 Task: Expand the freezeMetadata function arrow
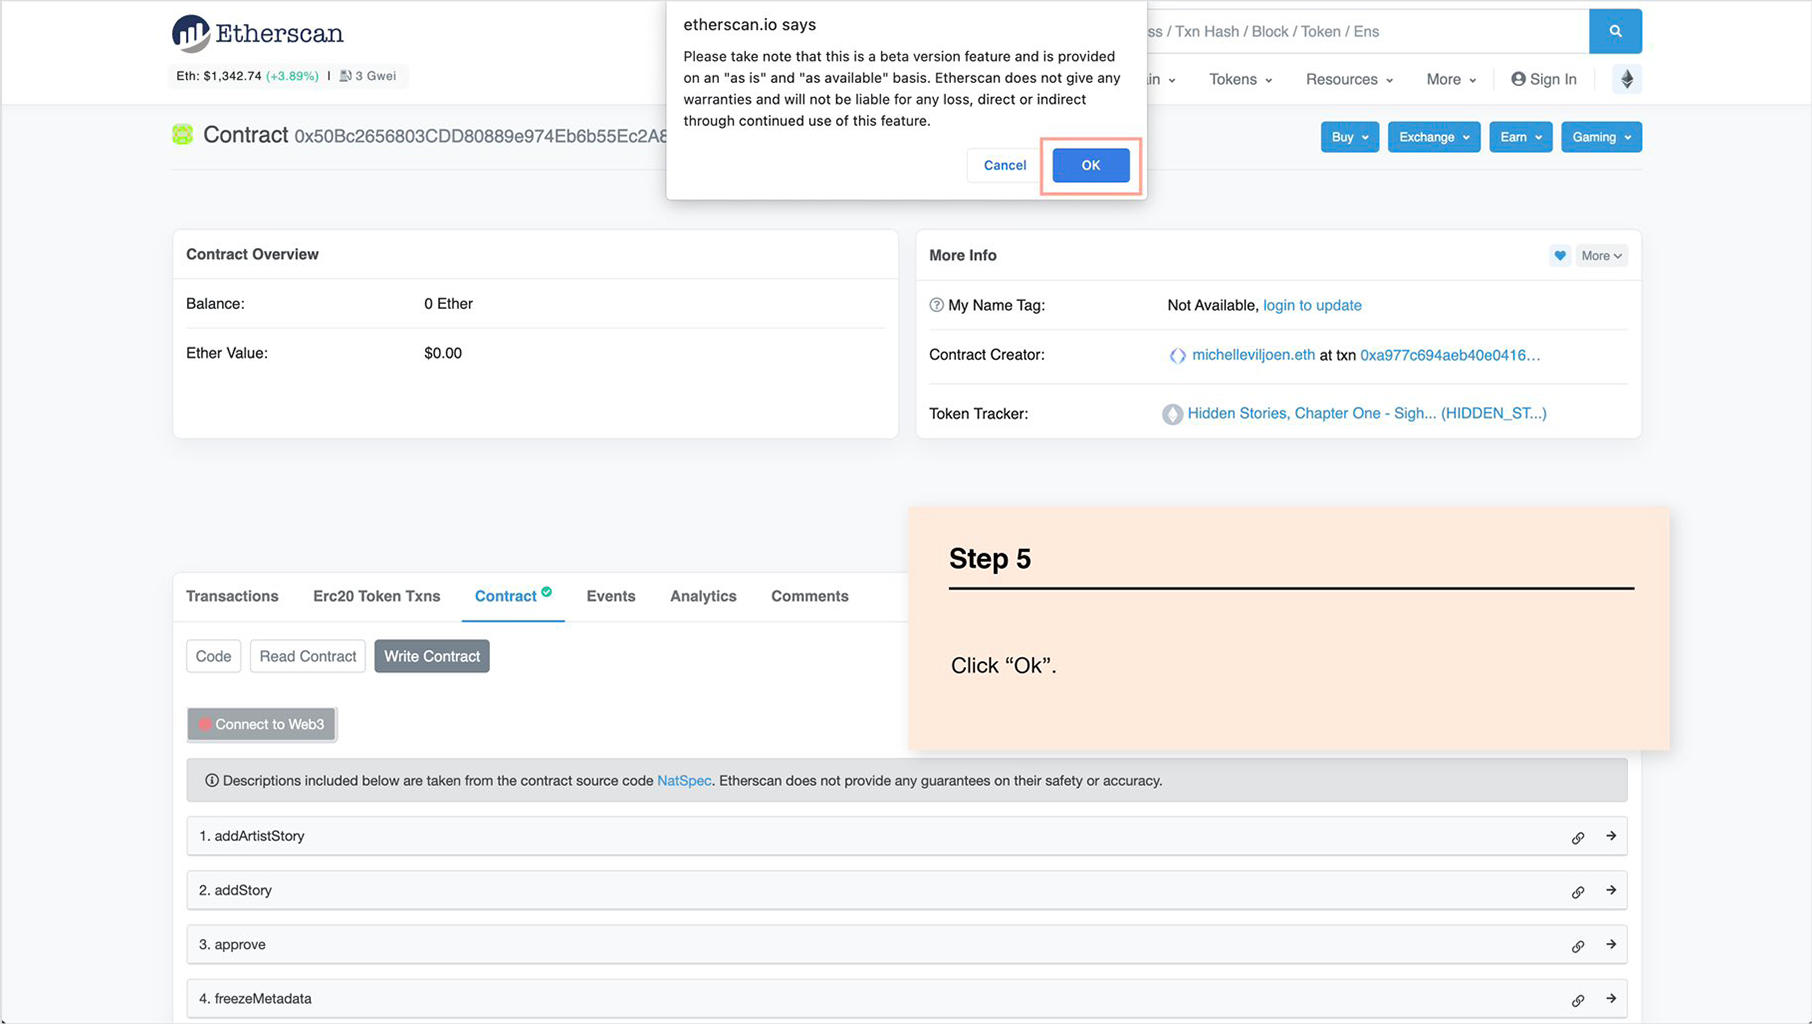[x=1611, y=998]
